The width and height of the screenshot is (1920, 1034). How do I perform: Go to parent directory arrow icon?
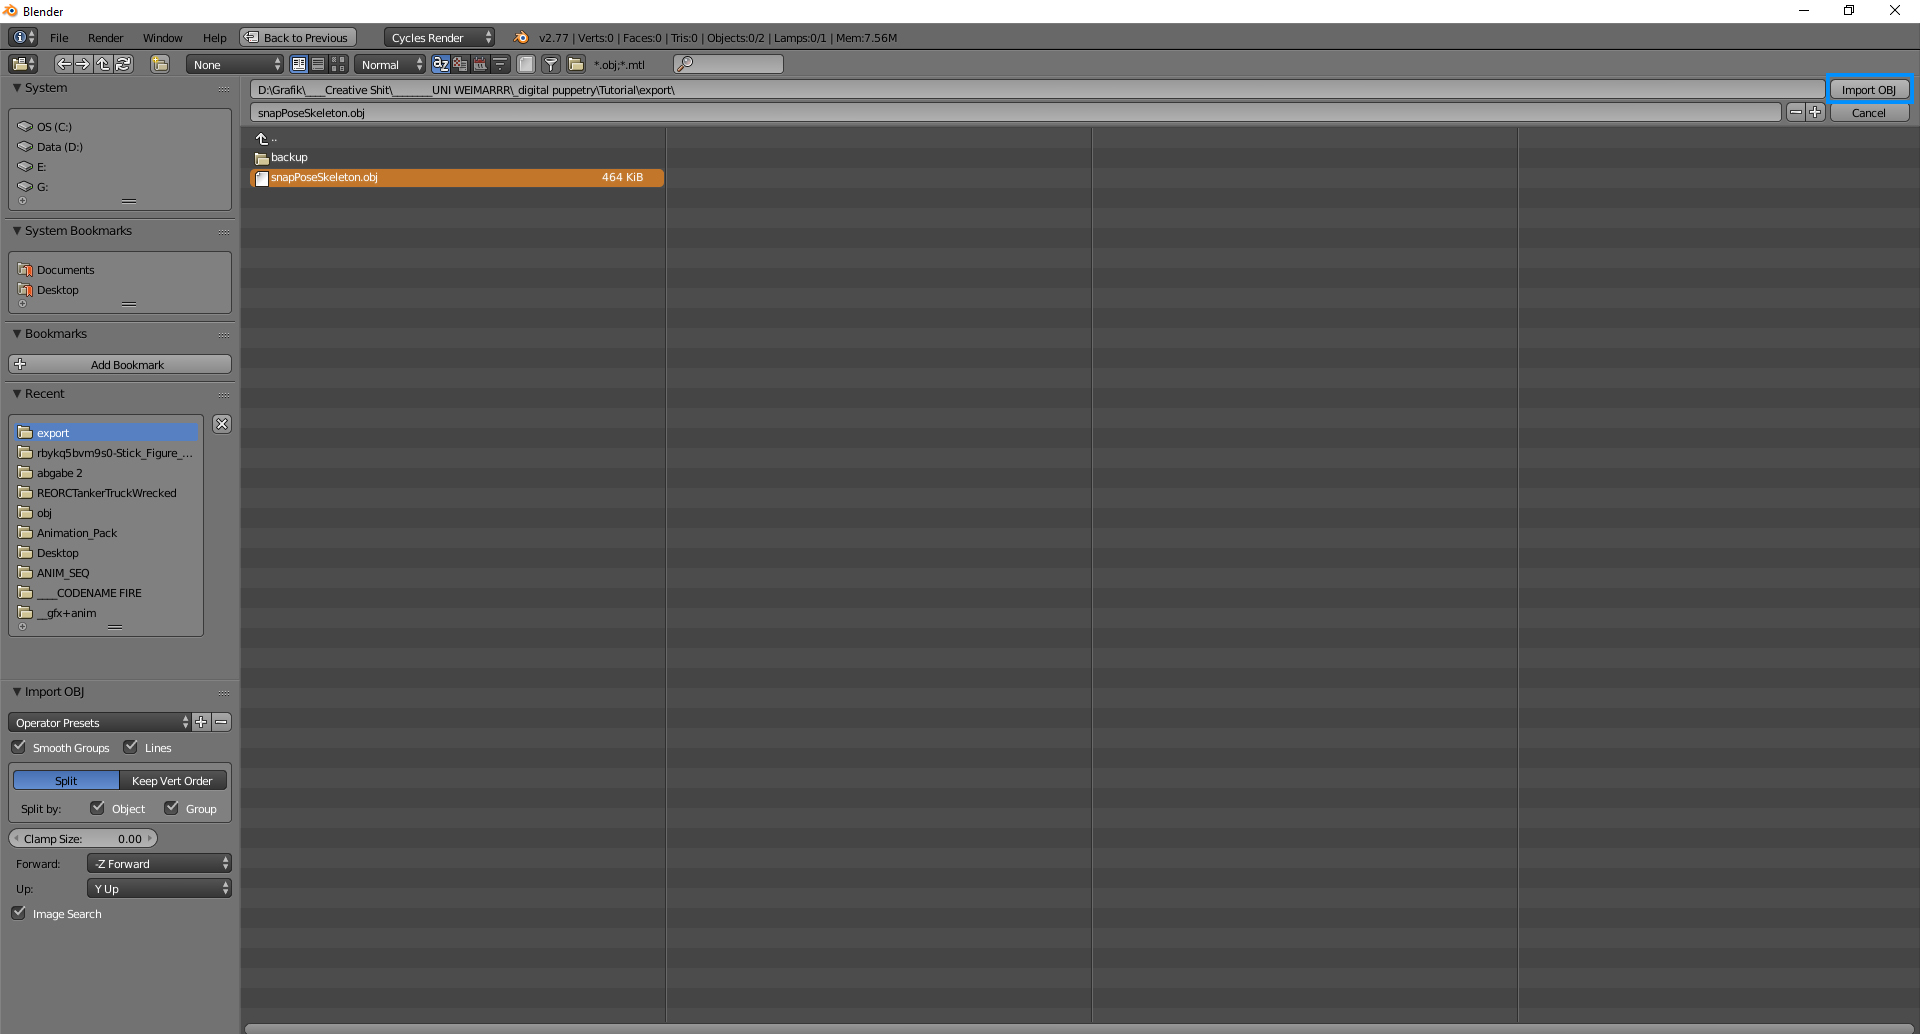click(103, 64)
